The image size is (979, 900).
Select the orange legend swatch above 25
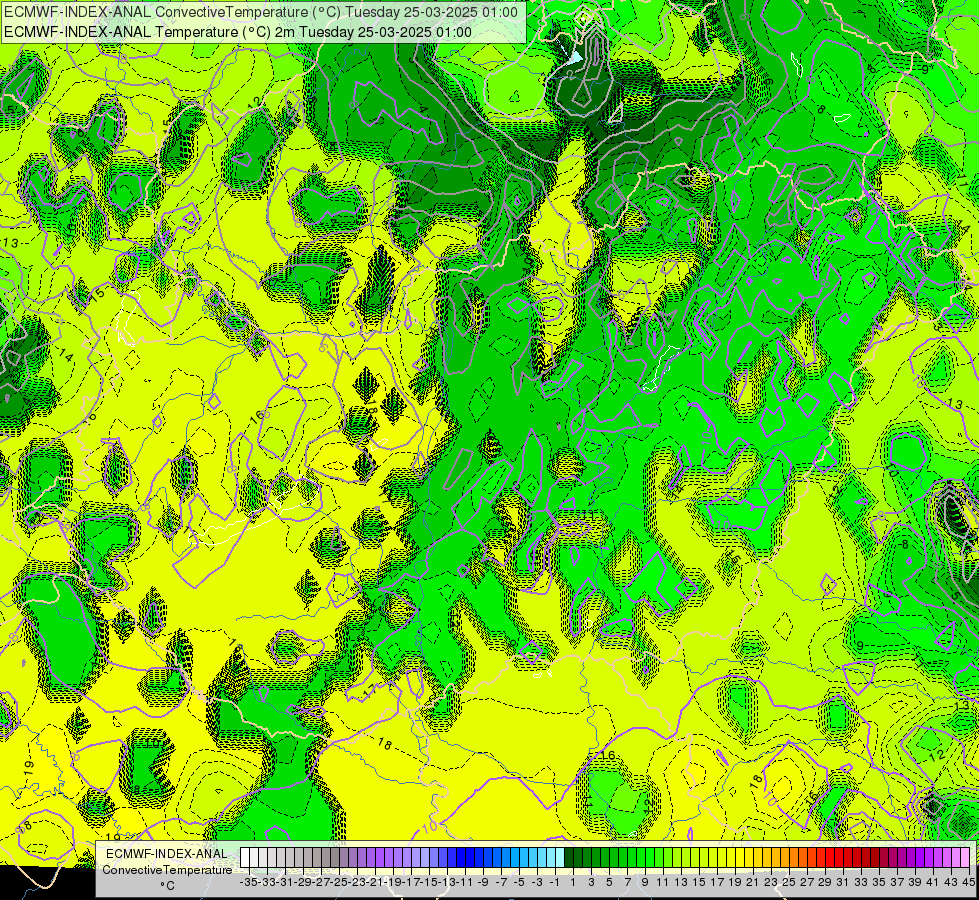click(x=784, y=857)
